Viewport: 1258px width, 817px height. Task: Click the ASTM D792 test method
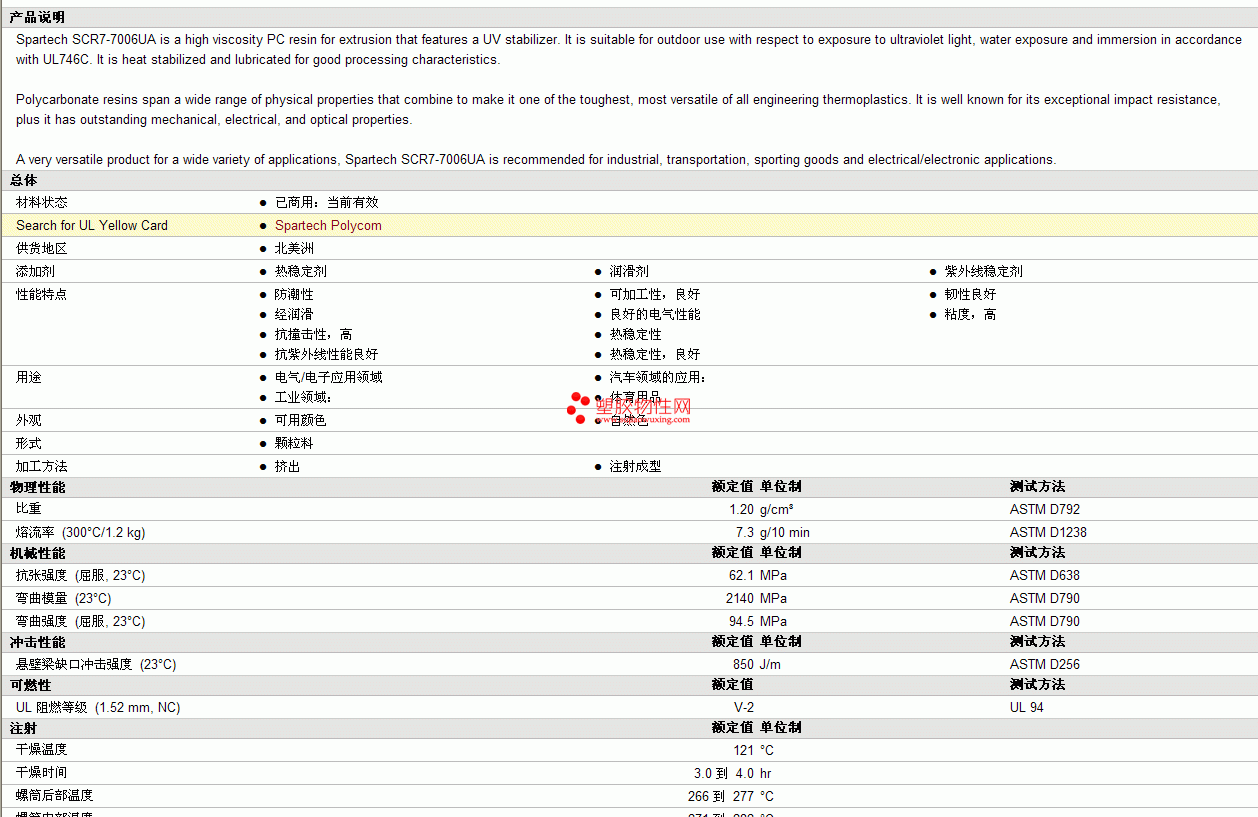tap(1045, 509)
